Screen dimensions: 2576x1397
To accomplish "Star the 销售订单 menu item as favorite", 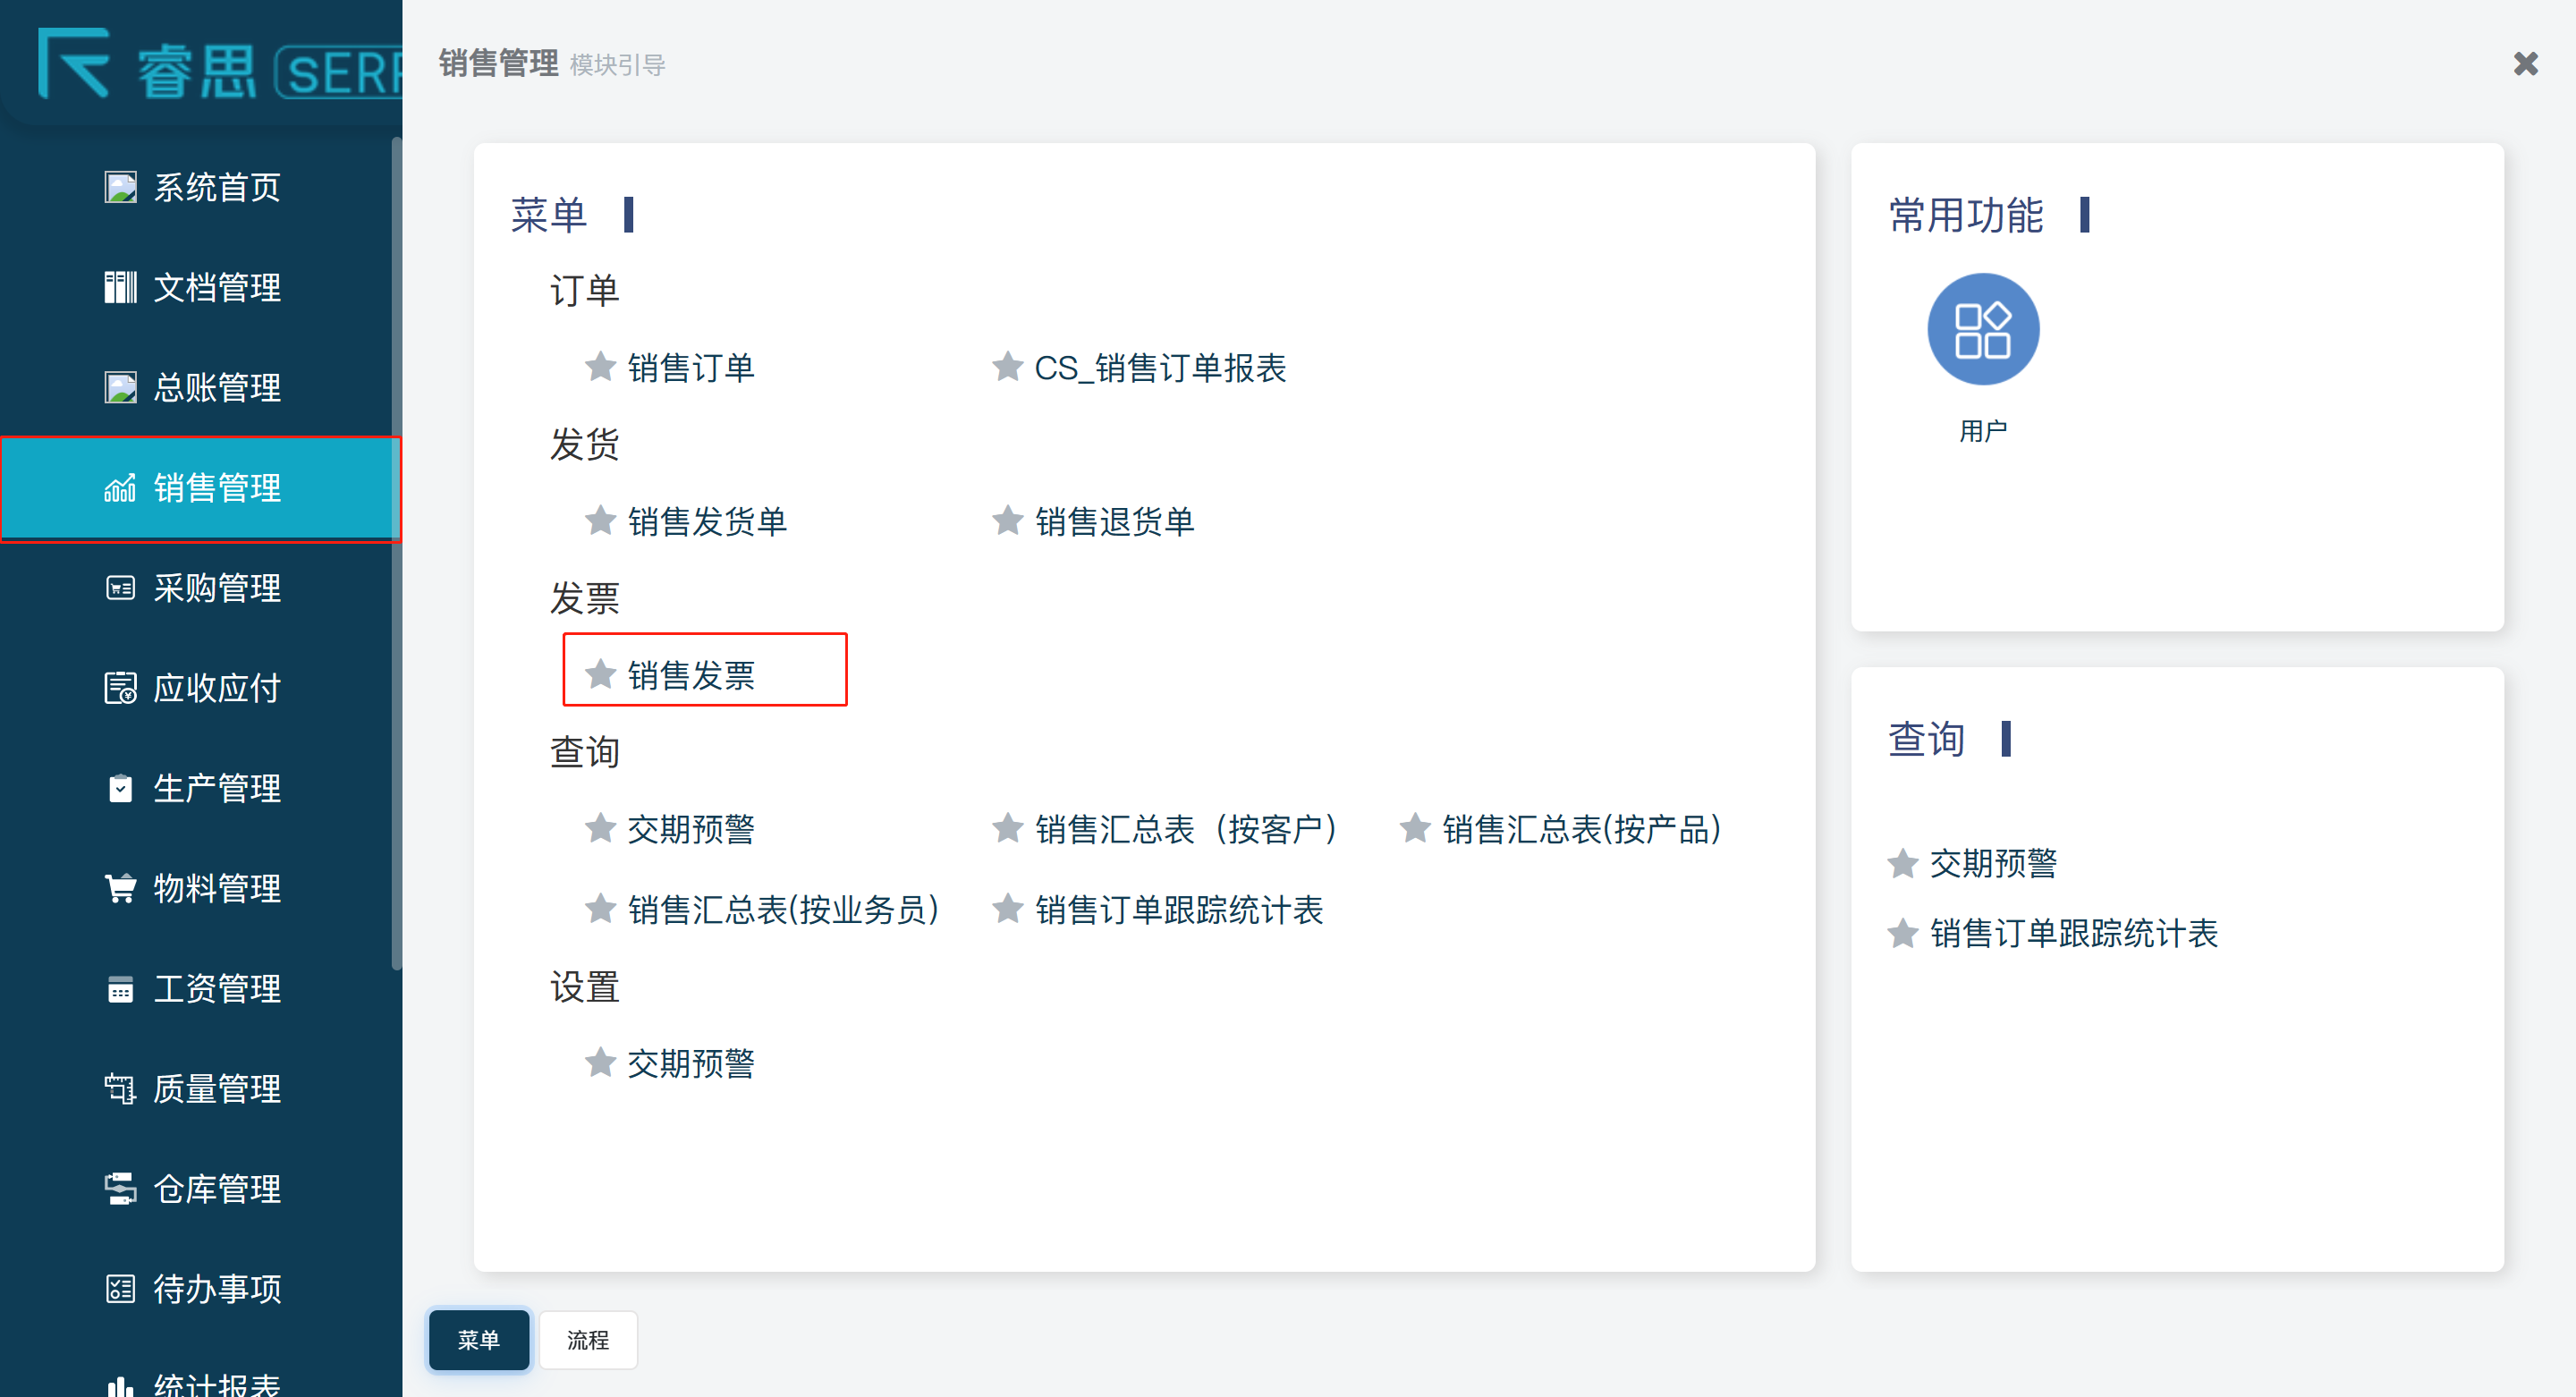I will pos(600,367).
